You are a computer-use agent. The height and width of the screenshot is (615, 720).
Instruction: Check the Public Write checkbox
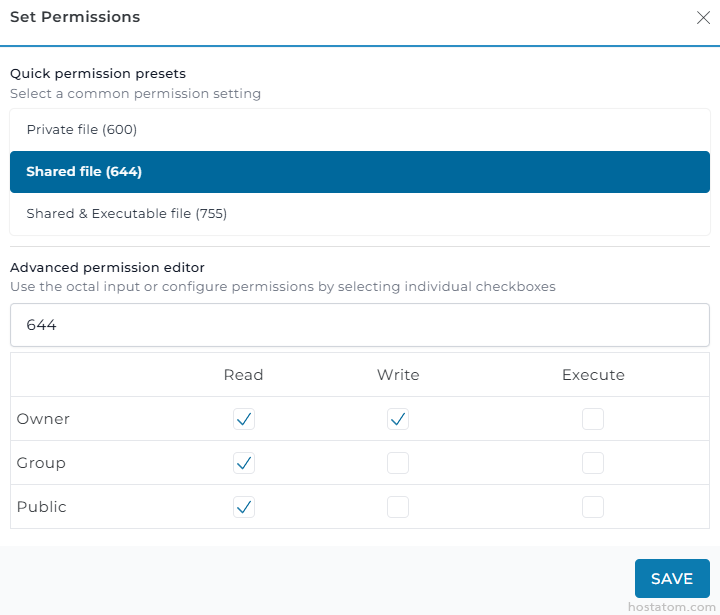398,507
